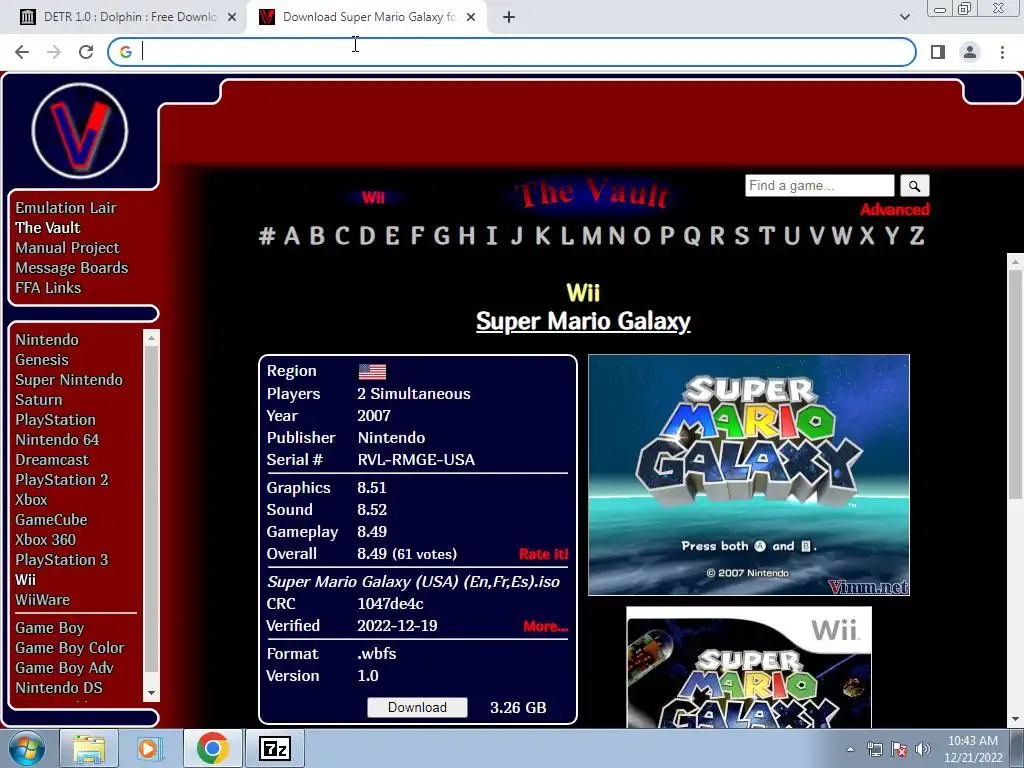Open the Advanced search link
The image size is (1024, 768).
[x=894, y=210]
